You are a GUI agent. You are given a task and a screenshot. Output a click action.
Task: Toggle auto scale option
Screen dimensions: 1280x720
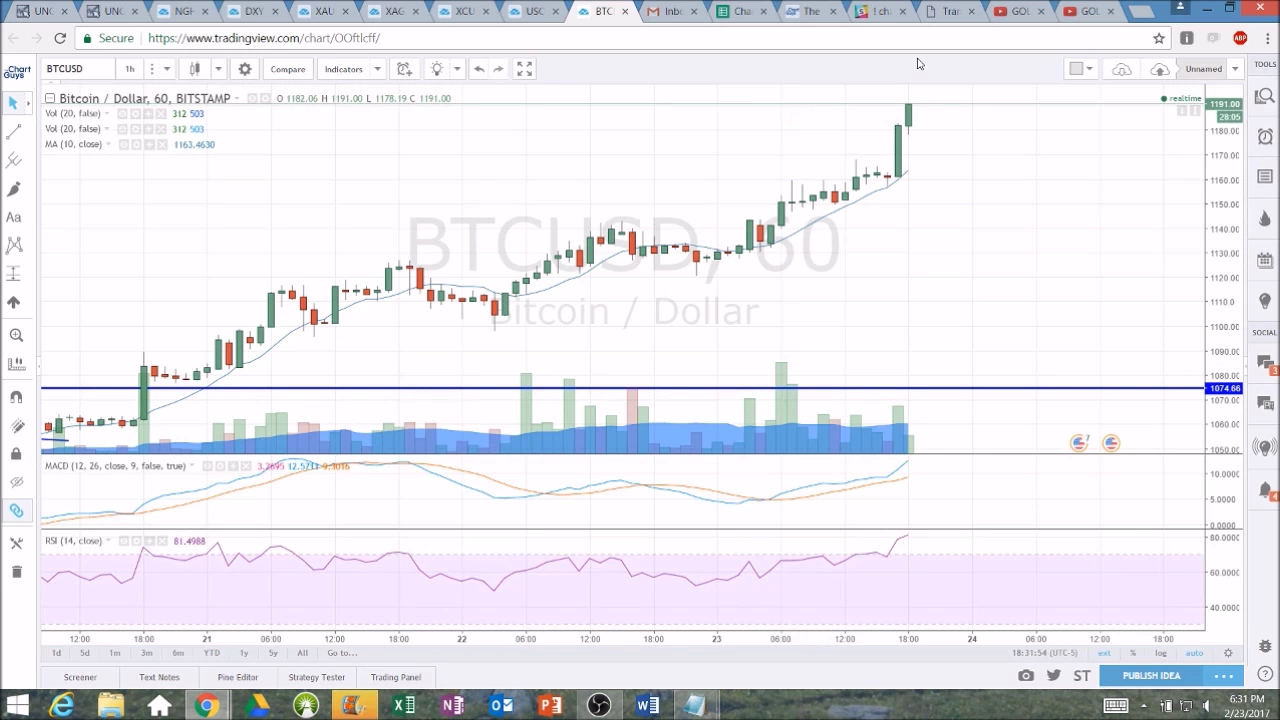(1194, 653)
